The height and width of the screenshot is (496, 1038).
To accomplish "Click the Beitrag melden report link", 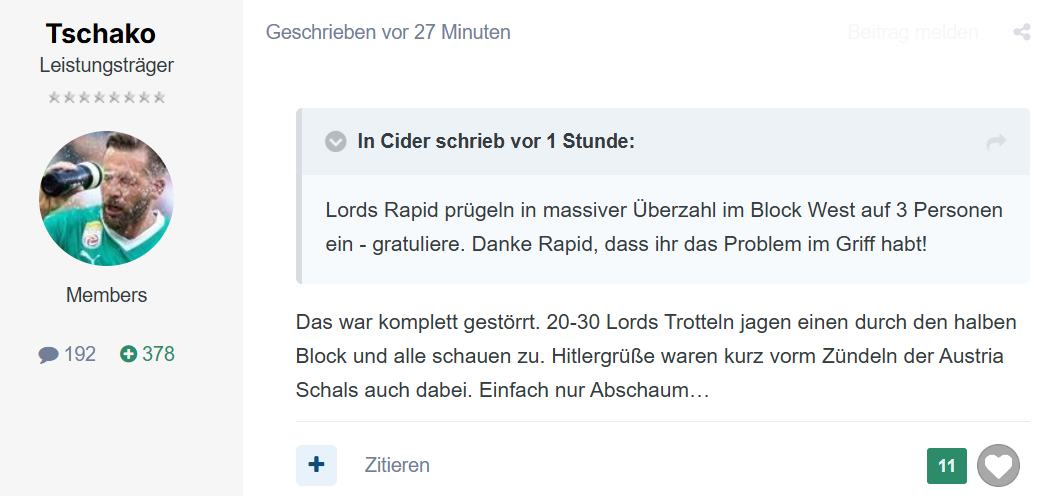I will point(913,32).
